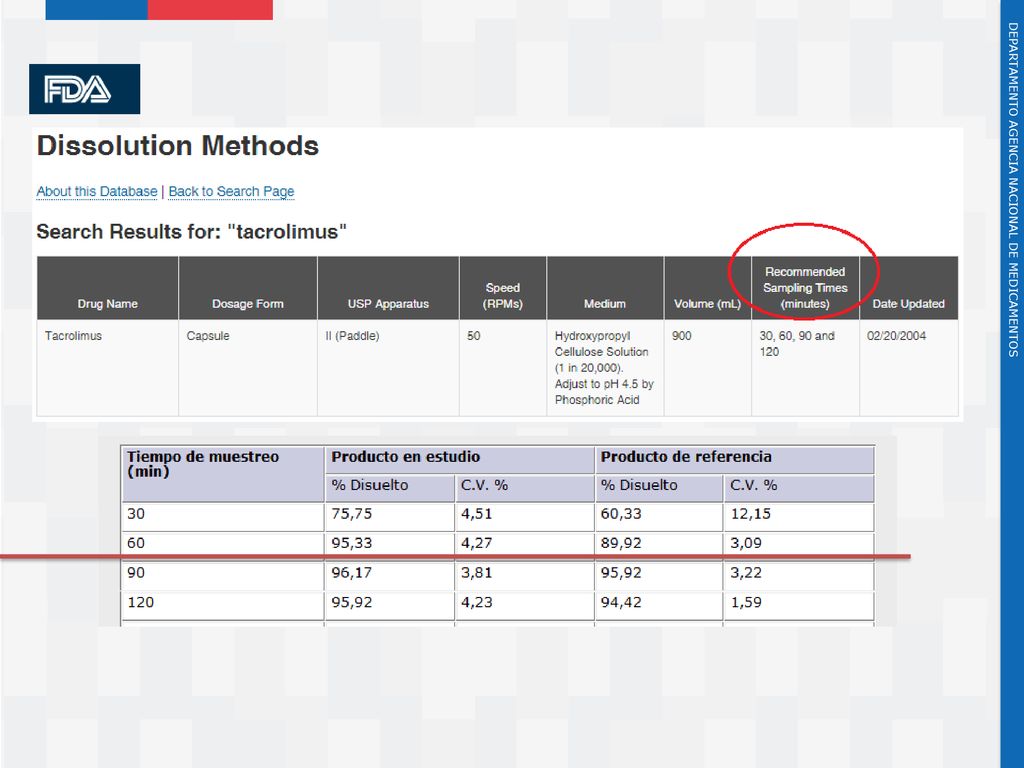Click the Producto en estudio header
Viewport: 1024px width, 768px height.
[x=459, y=460]
